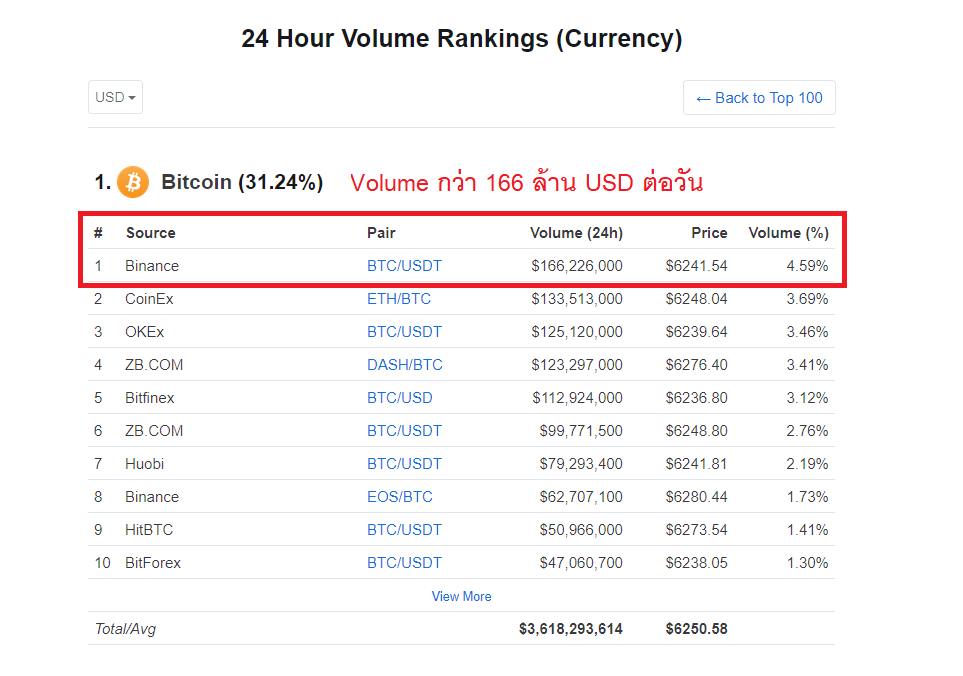Screen dimensions: 963x676
Task: Click the 'Bitfinex' source name
Action: pos(150,398)
